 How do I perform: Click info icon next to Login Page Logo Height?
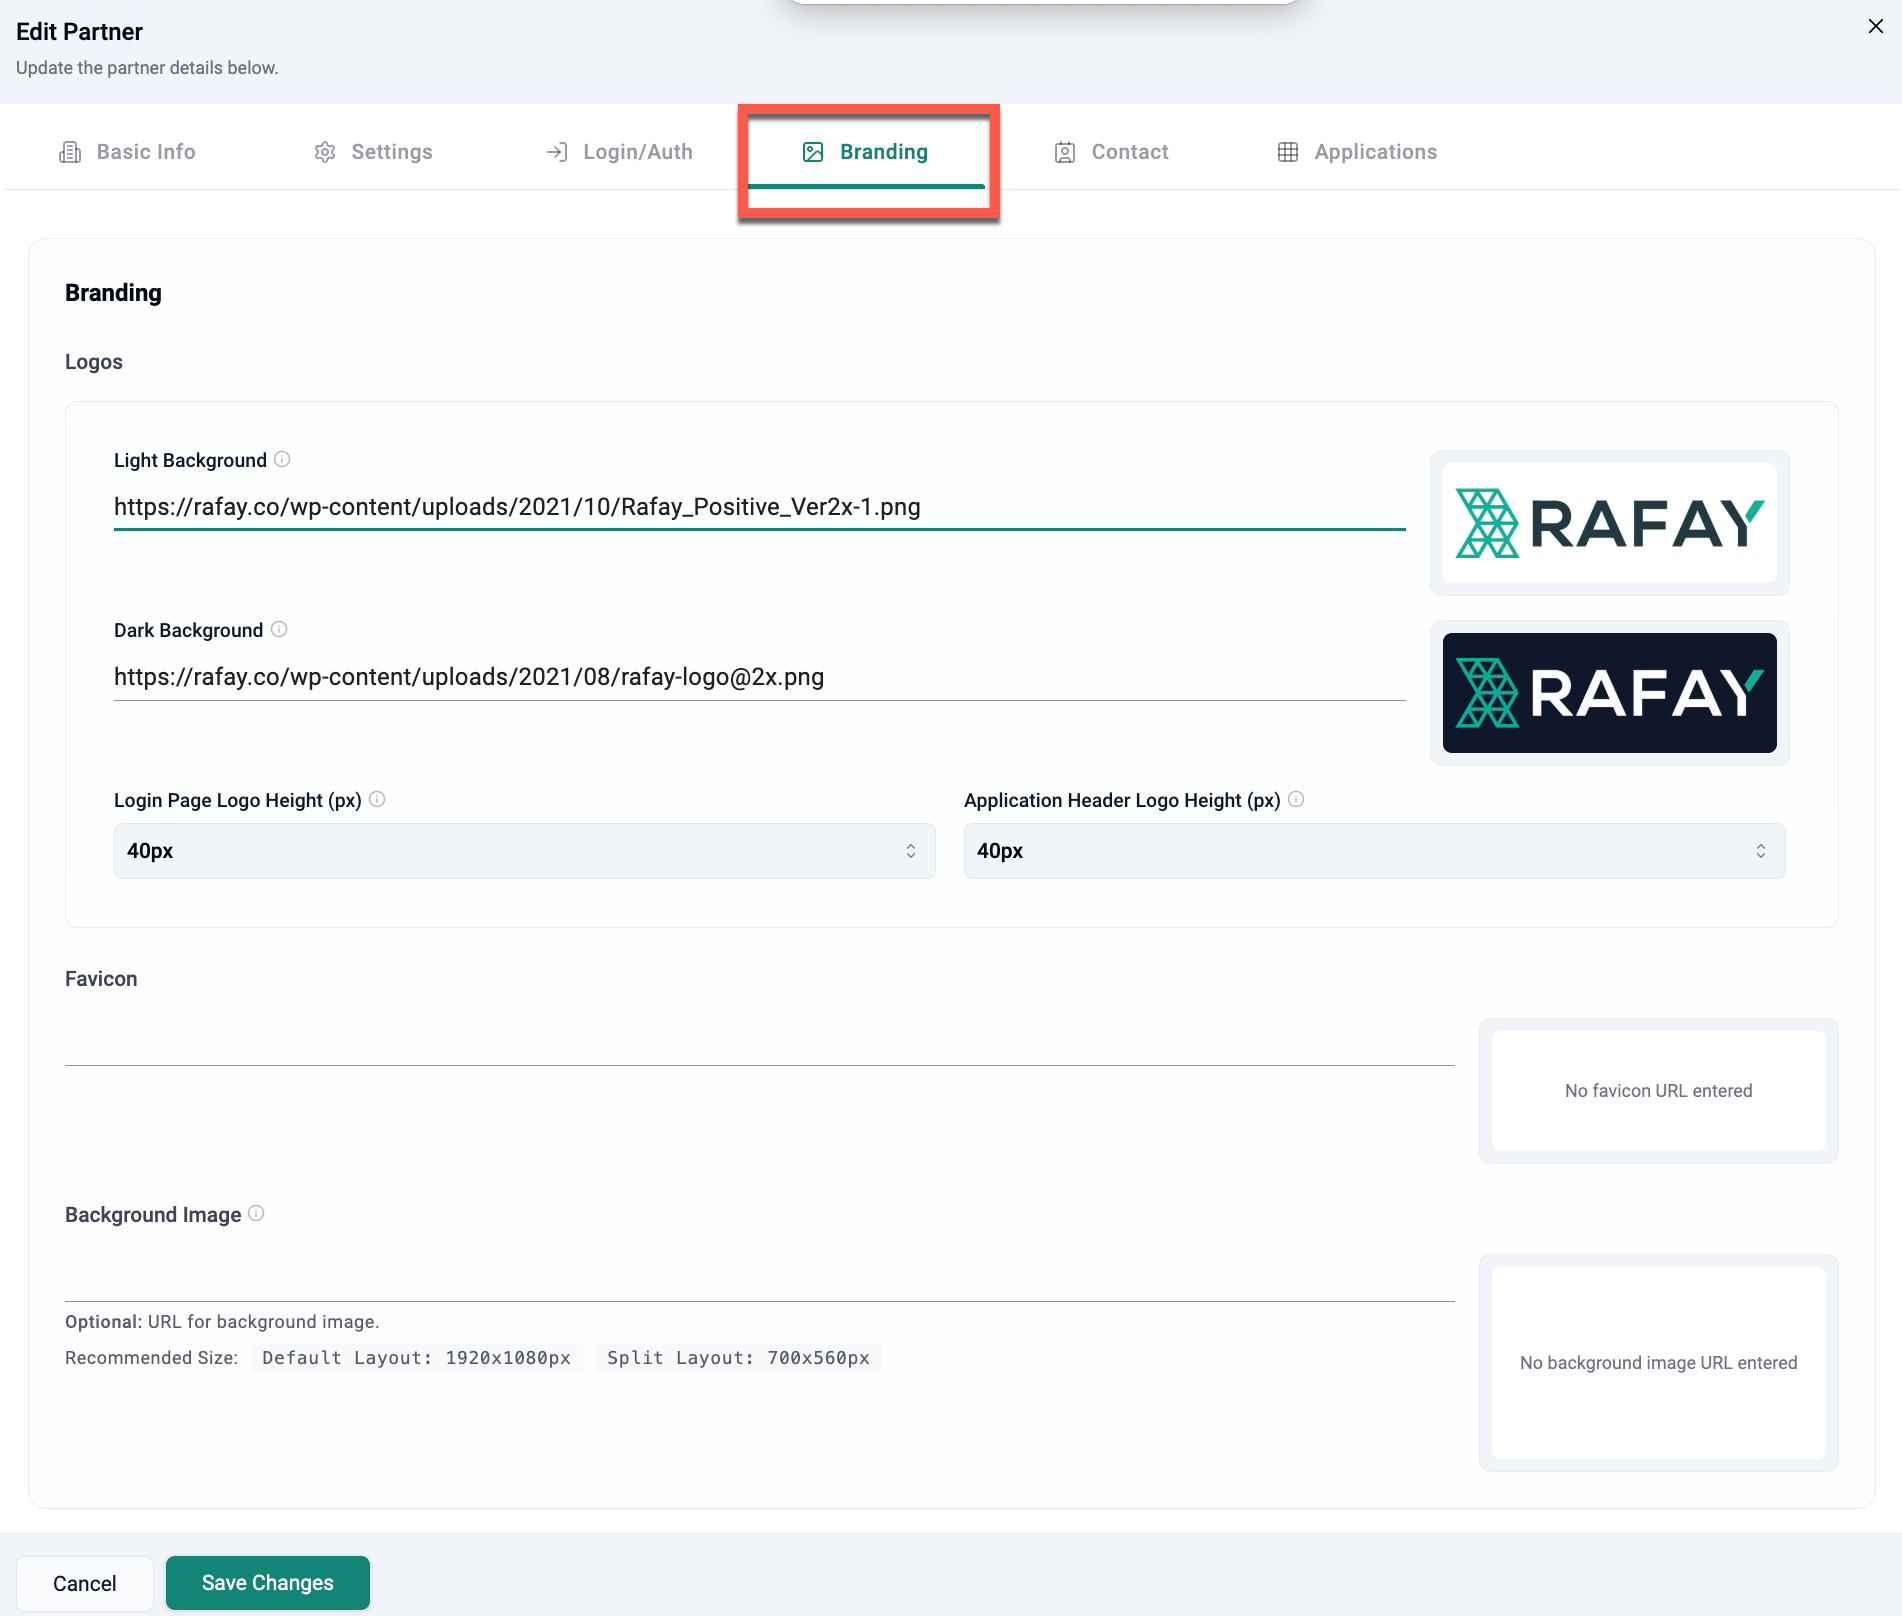pyautogui.click(x=377, y=799)
